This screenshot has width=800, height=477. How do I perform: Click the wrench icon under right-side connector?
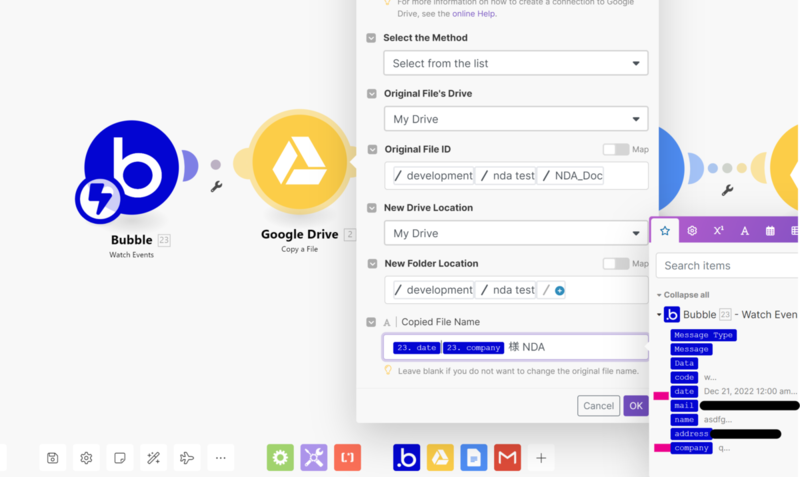pos(728,190)
